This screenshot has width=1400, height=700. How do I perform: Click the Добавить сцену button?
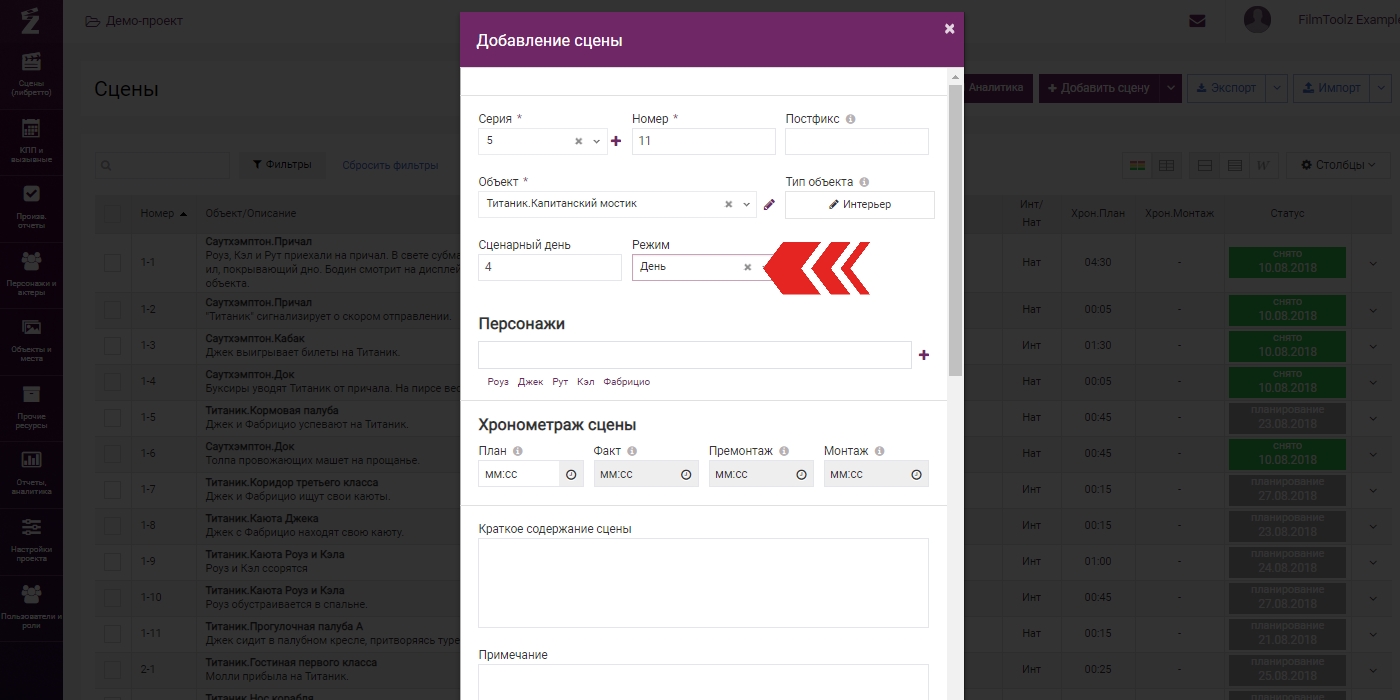coord(1099,88)
